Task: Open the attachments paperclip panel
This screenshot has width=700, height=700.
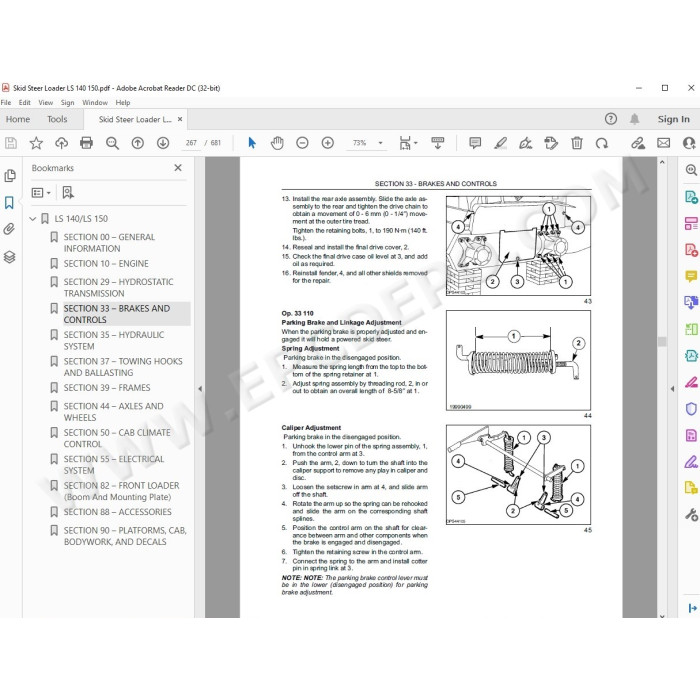Action: pyautogui.click(x=9, y=229)
